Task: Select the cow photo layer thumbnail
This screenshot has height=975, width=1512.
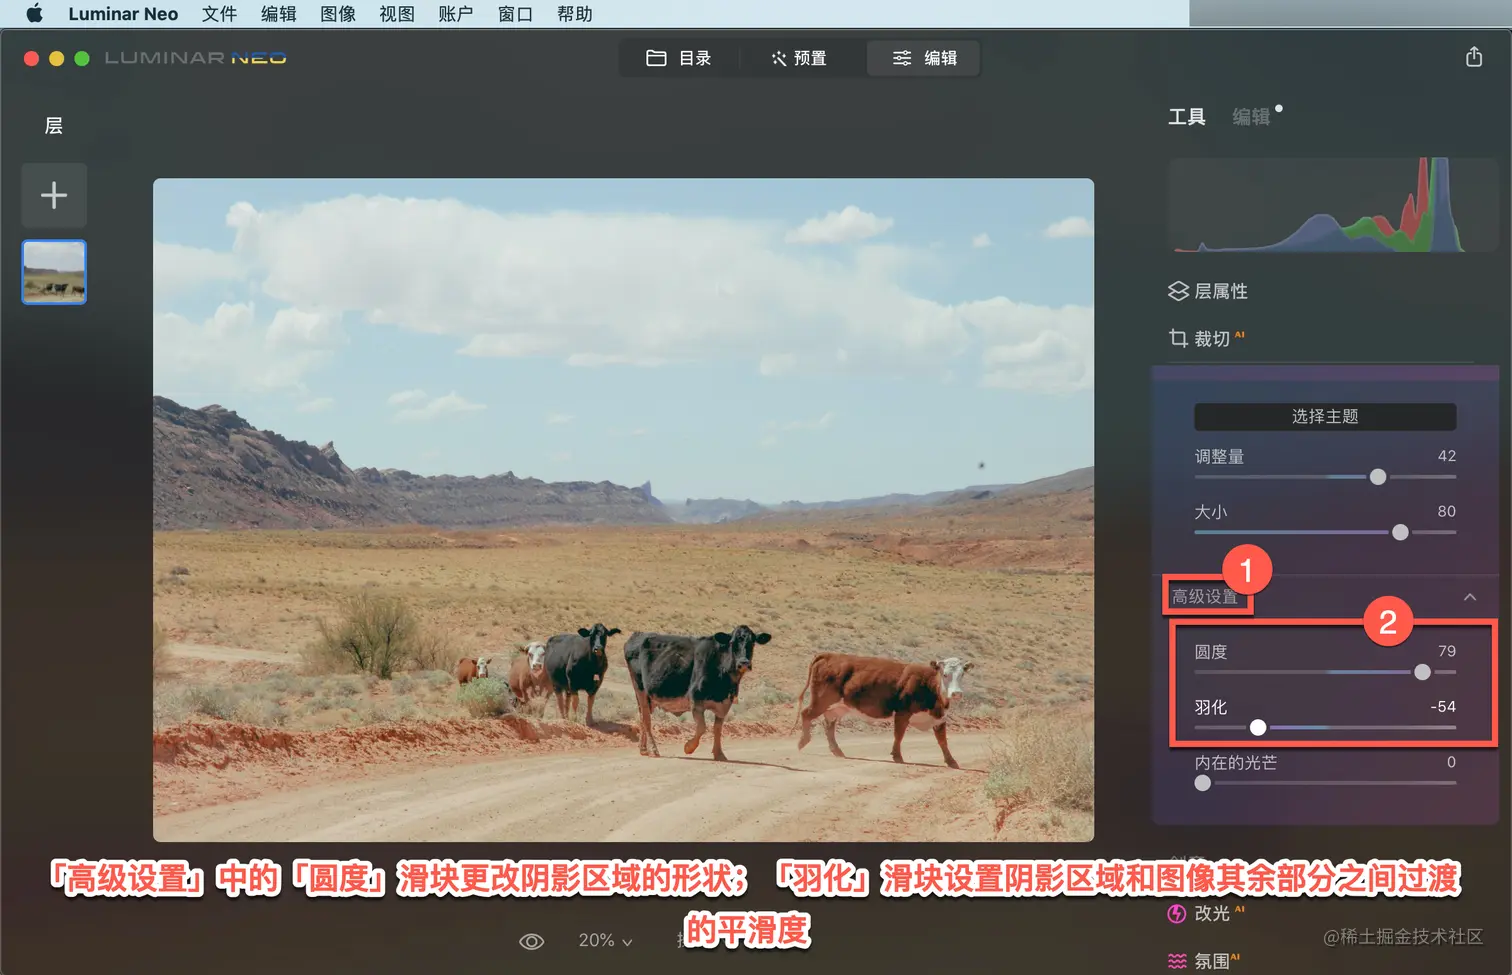Action: (54, 272)
